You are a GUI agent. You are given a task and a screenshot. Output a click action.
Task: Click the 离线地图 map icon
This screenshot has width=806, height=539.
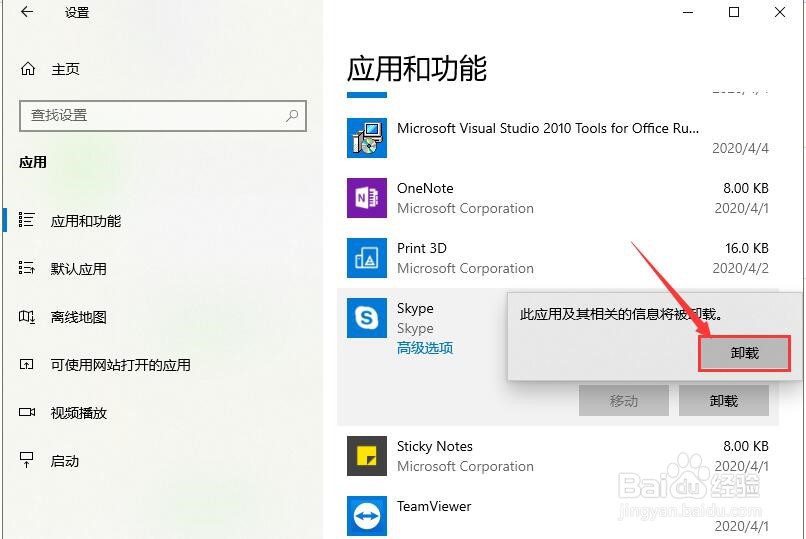click(26, 317)
